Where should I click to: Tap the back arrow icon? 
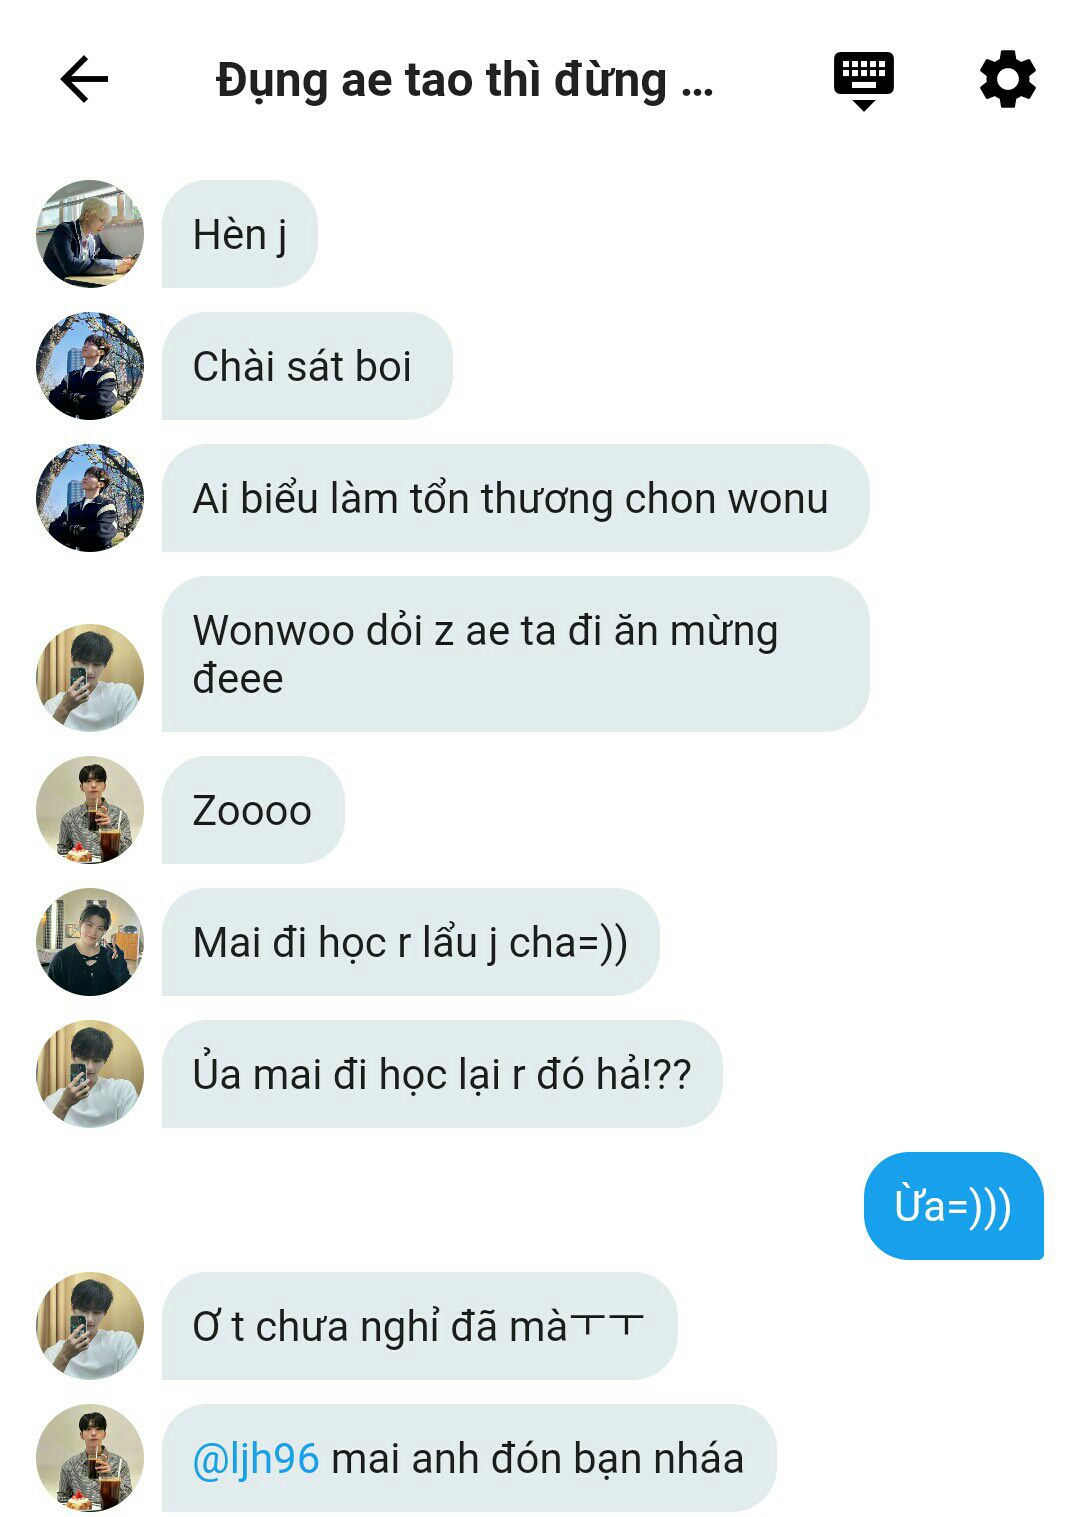(84, 80)
